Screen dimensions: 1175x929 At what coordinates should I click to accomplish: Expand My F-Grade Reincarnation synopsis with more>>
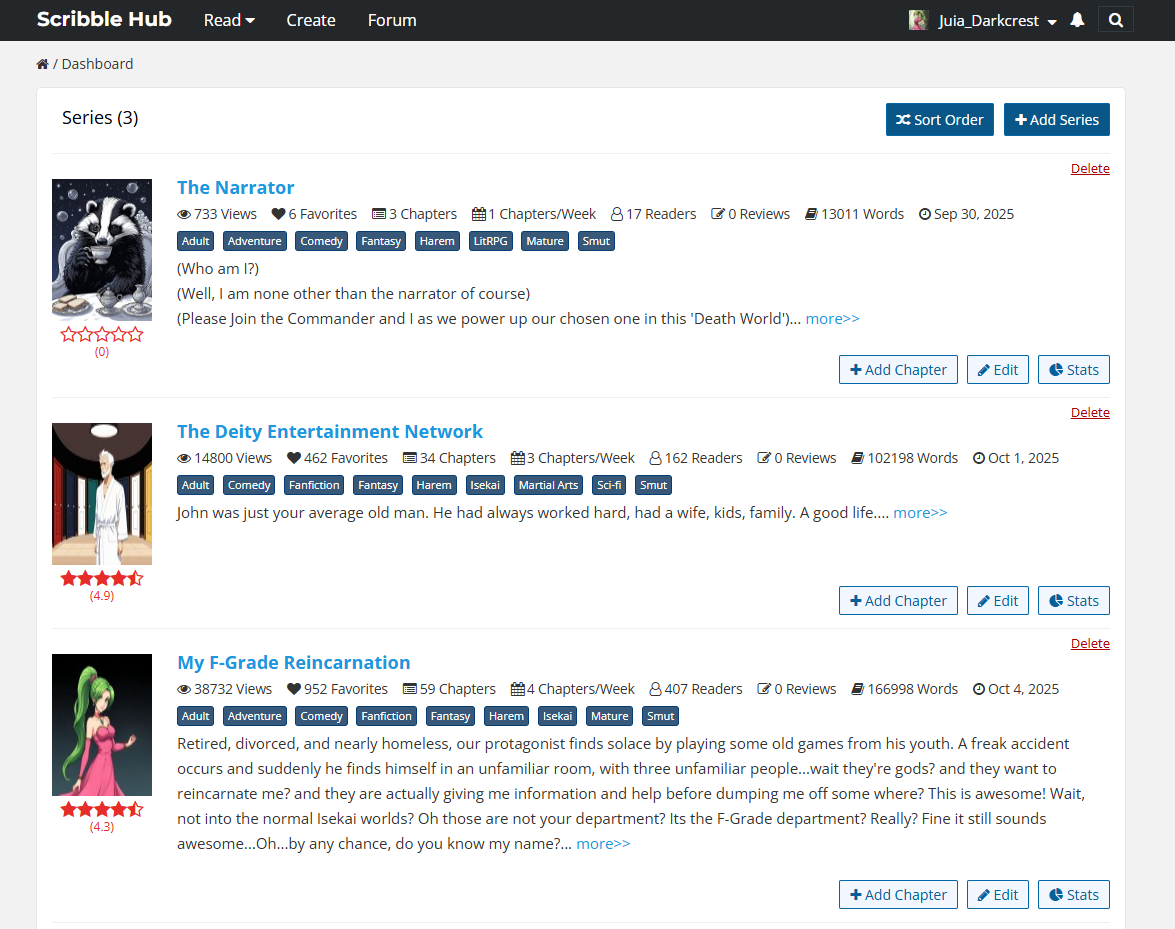click(603, 844)
